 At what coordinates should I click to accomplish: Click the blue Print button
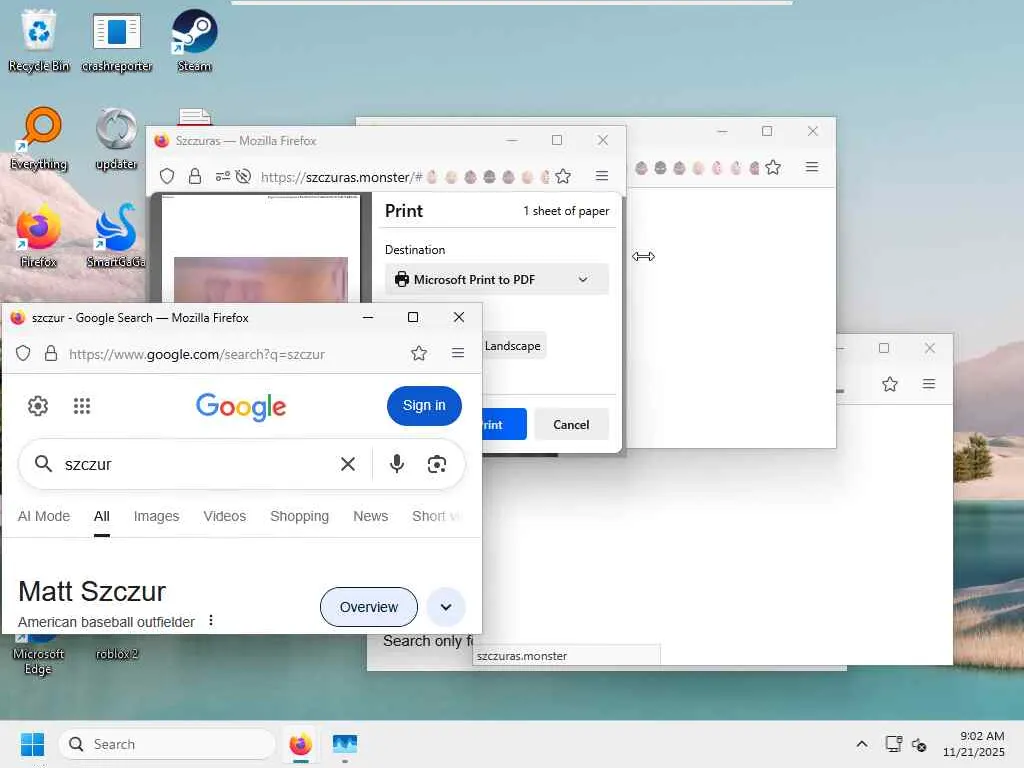click(504, 424)
